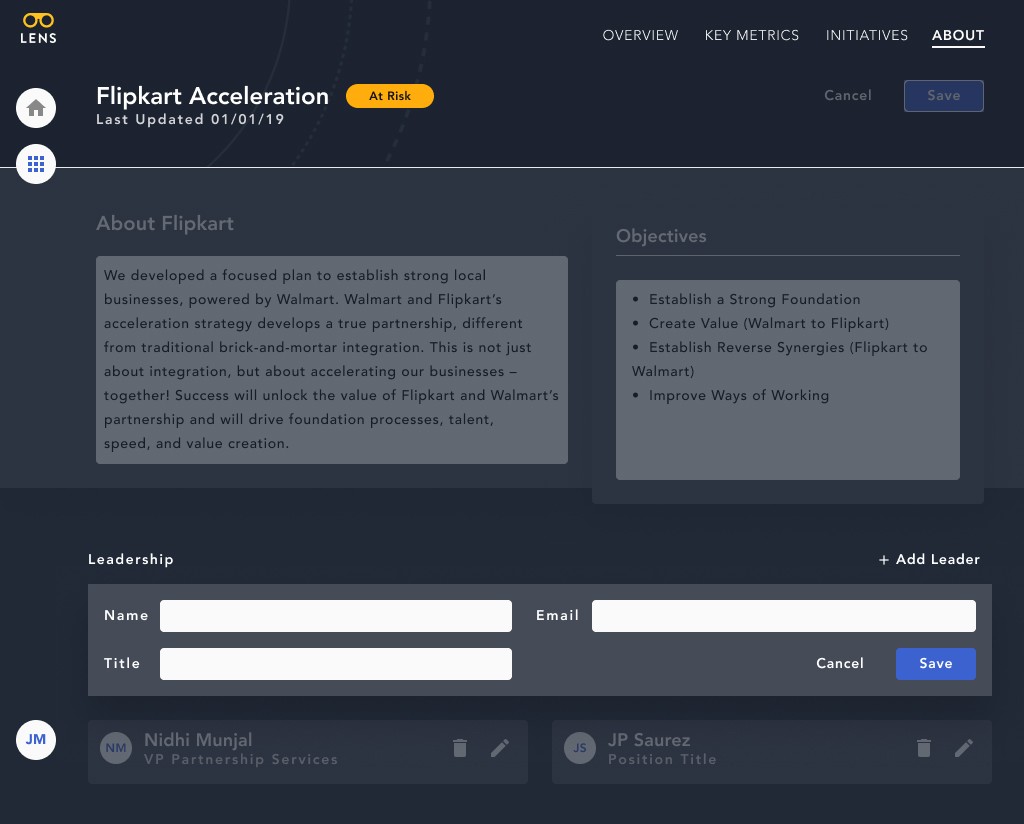Click the About Flipkart section heading

pos(165,223)
